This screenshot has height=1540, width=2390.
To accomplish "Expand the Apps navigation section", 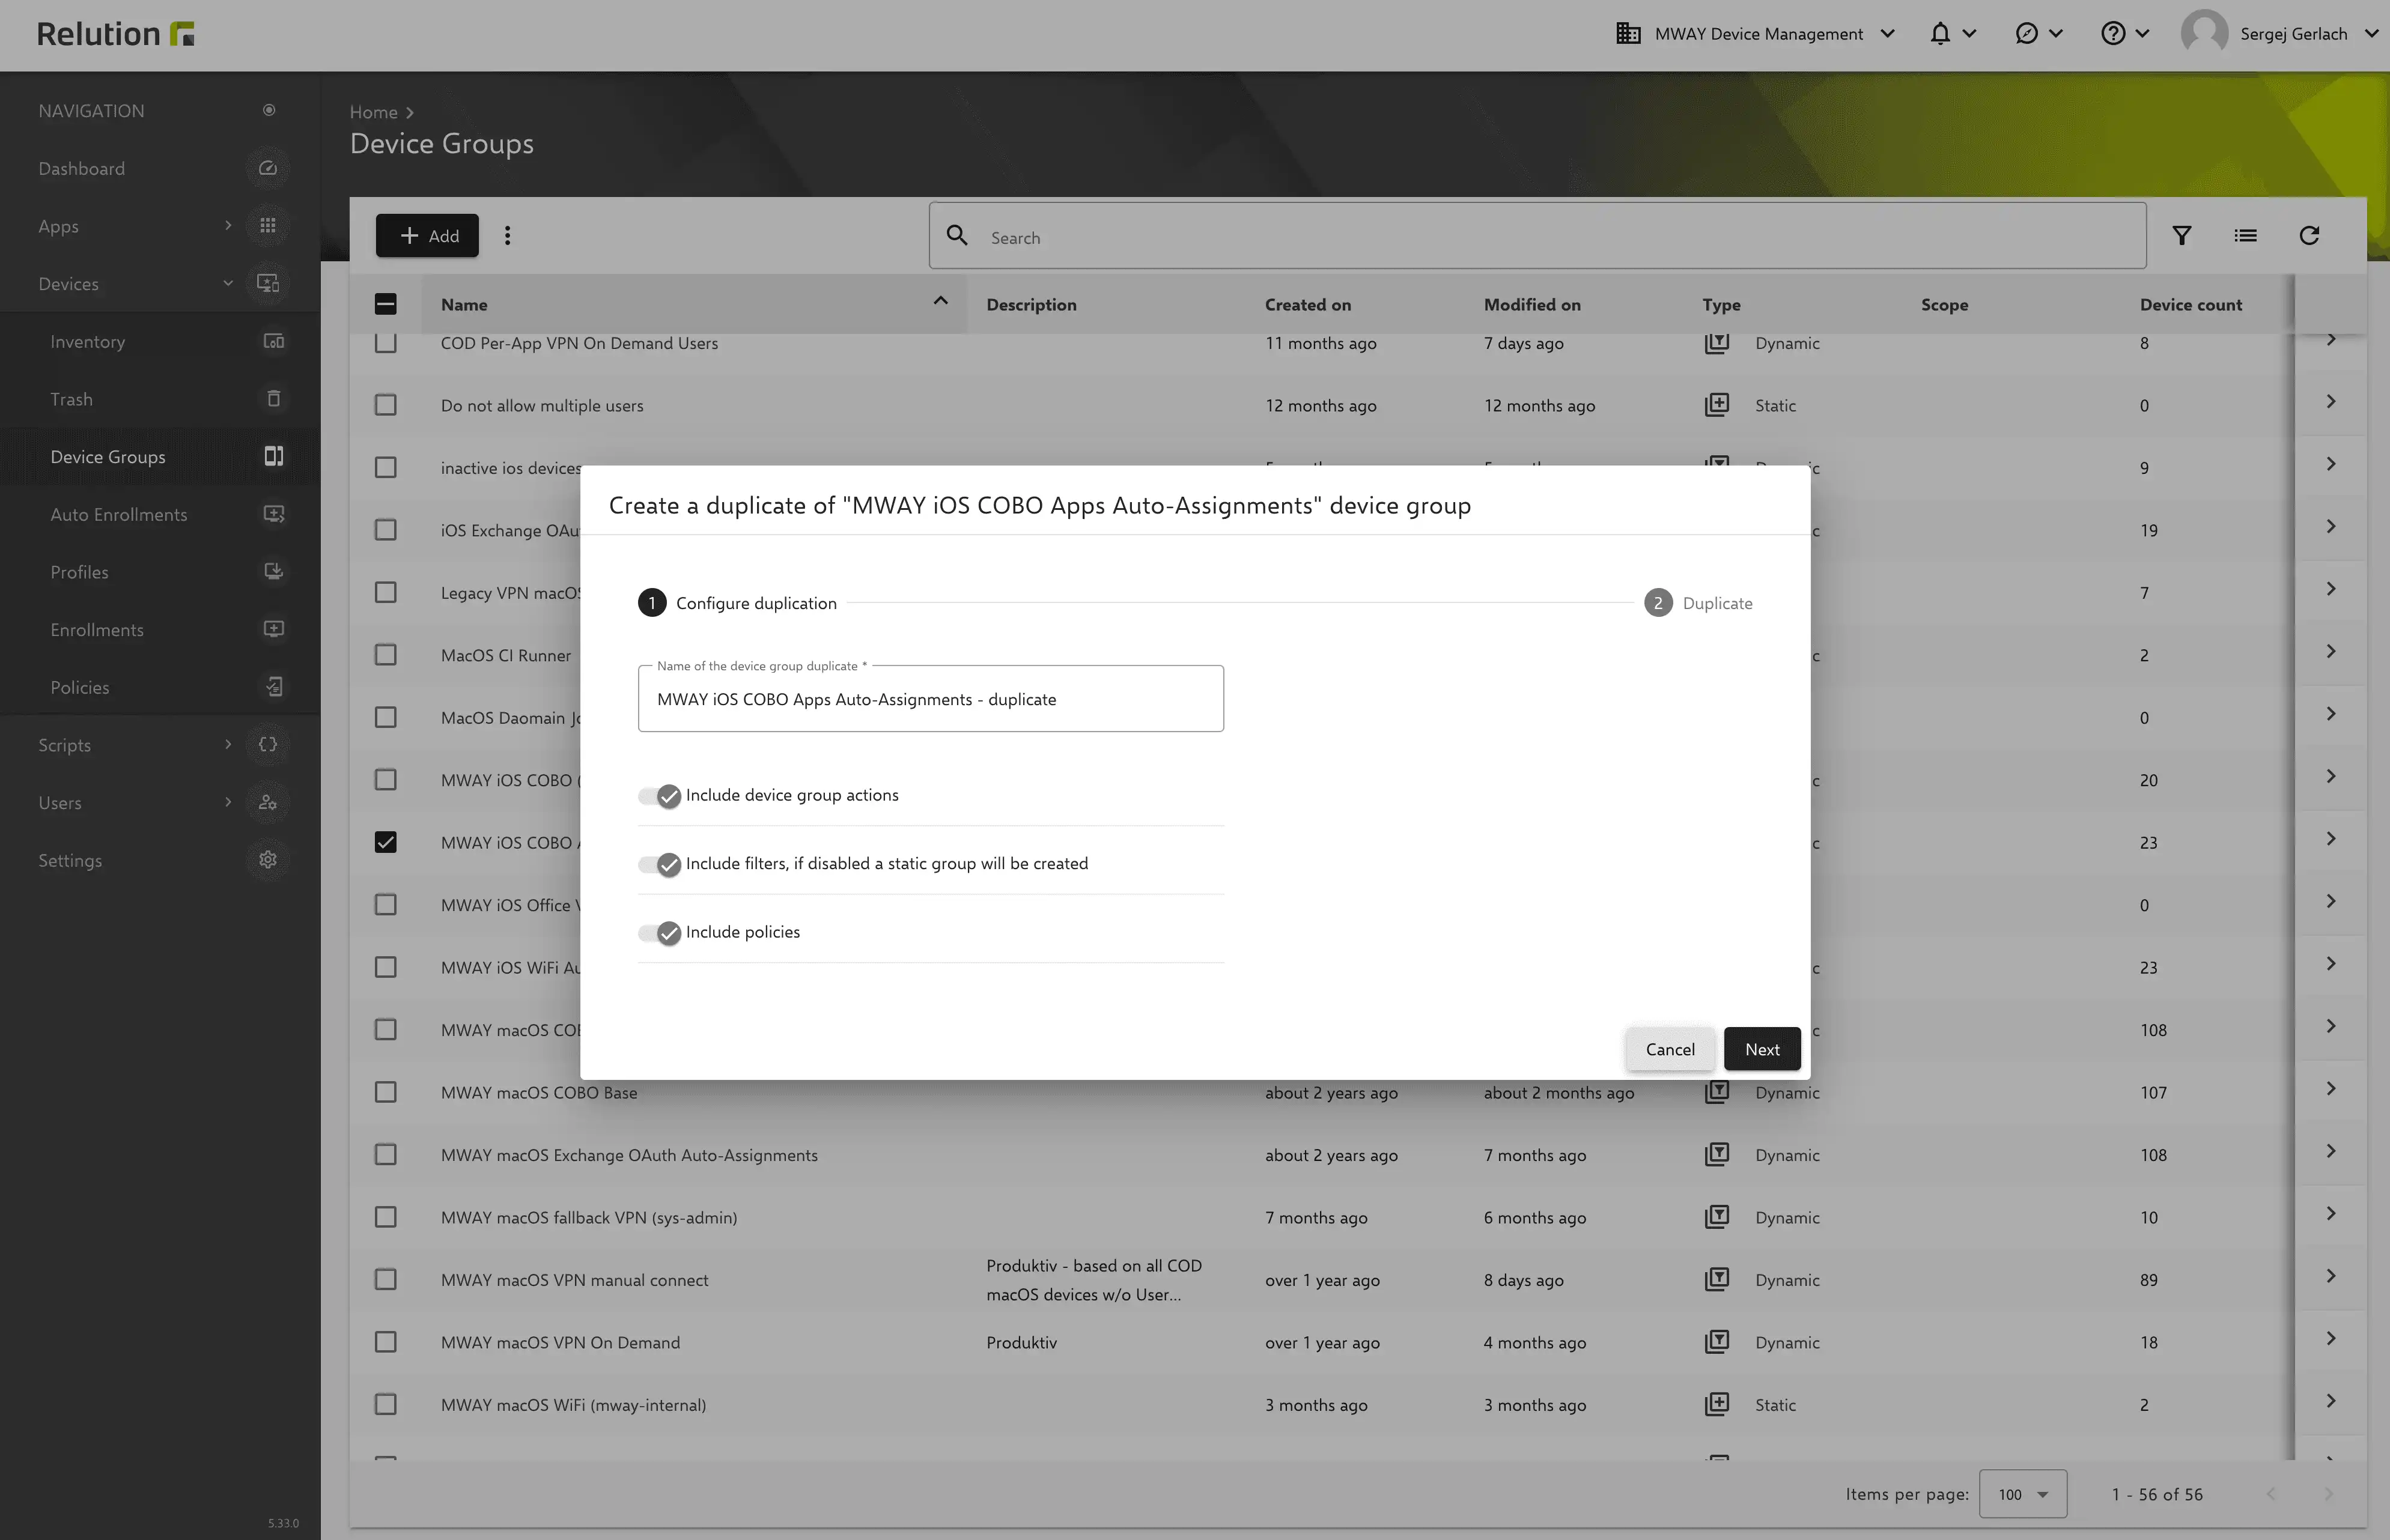I will pyautogui.click(x=228, y=226).
